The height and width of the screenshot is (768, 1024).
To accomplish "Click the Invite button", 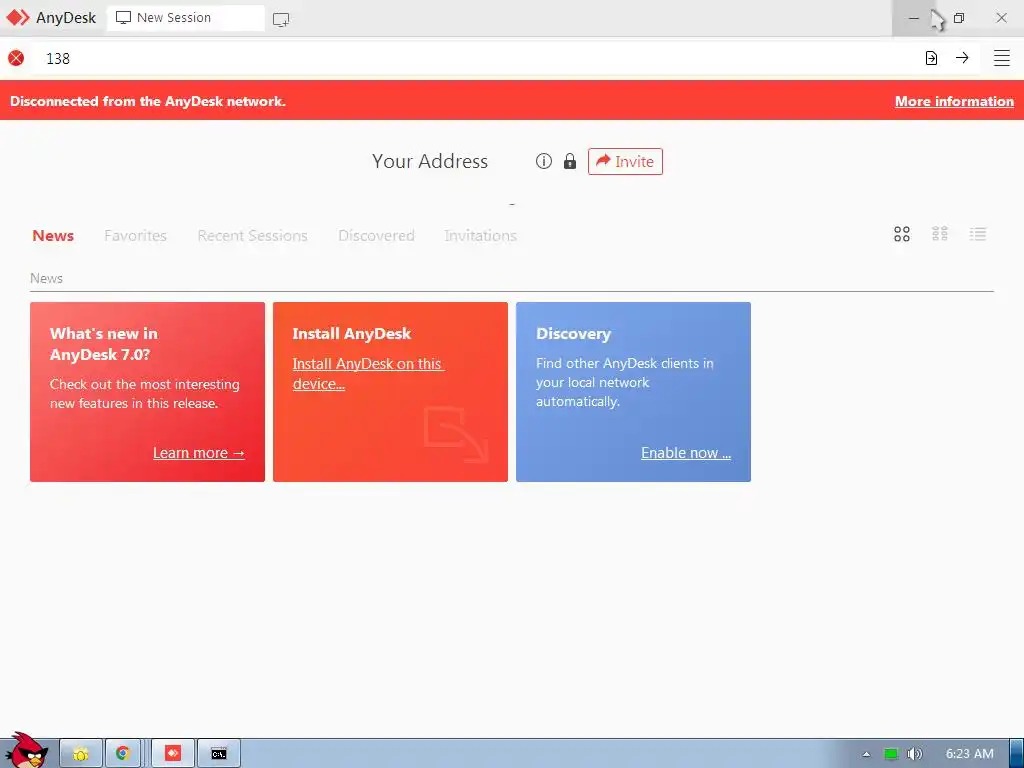I will coord(625,161).
